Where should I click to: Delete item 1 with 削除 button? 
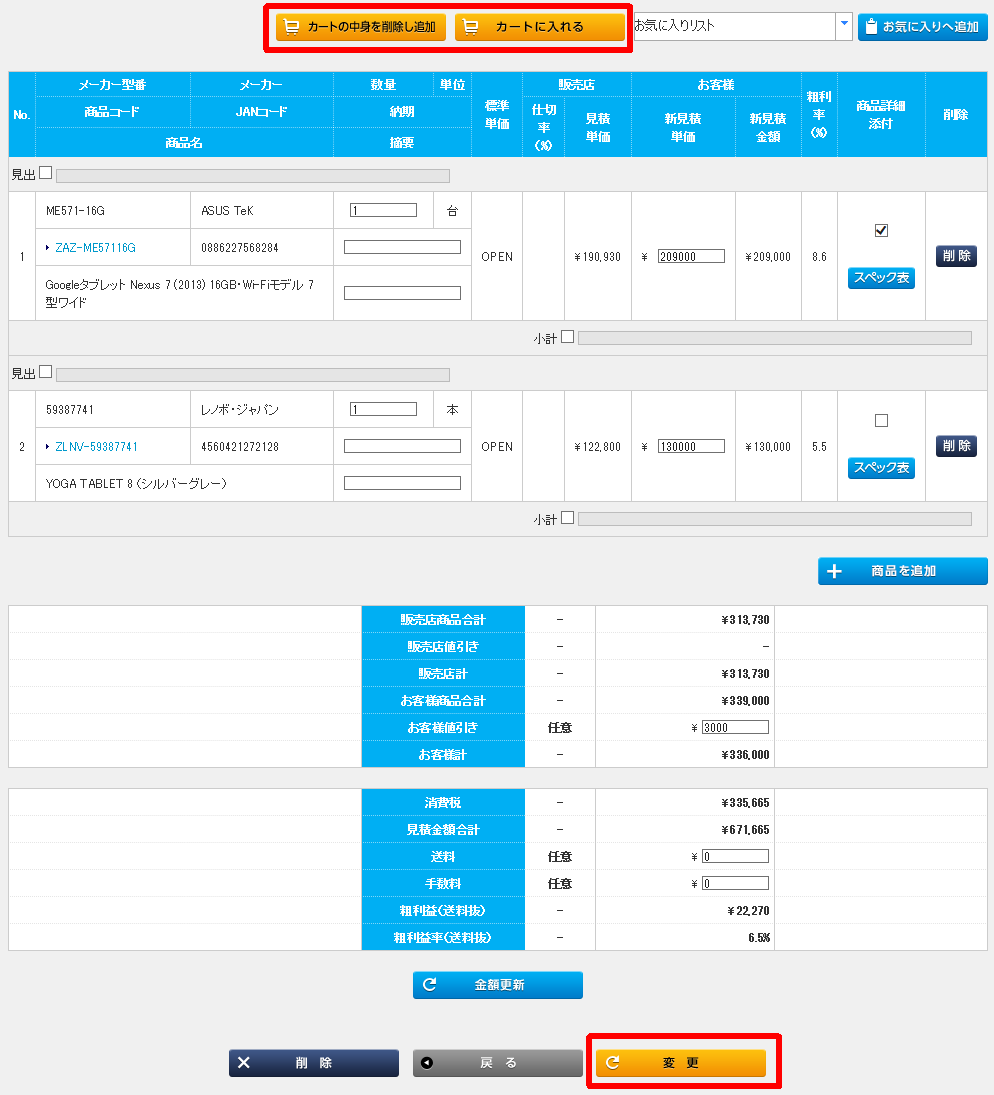(956, 256)
